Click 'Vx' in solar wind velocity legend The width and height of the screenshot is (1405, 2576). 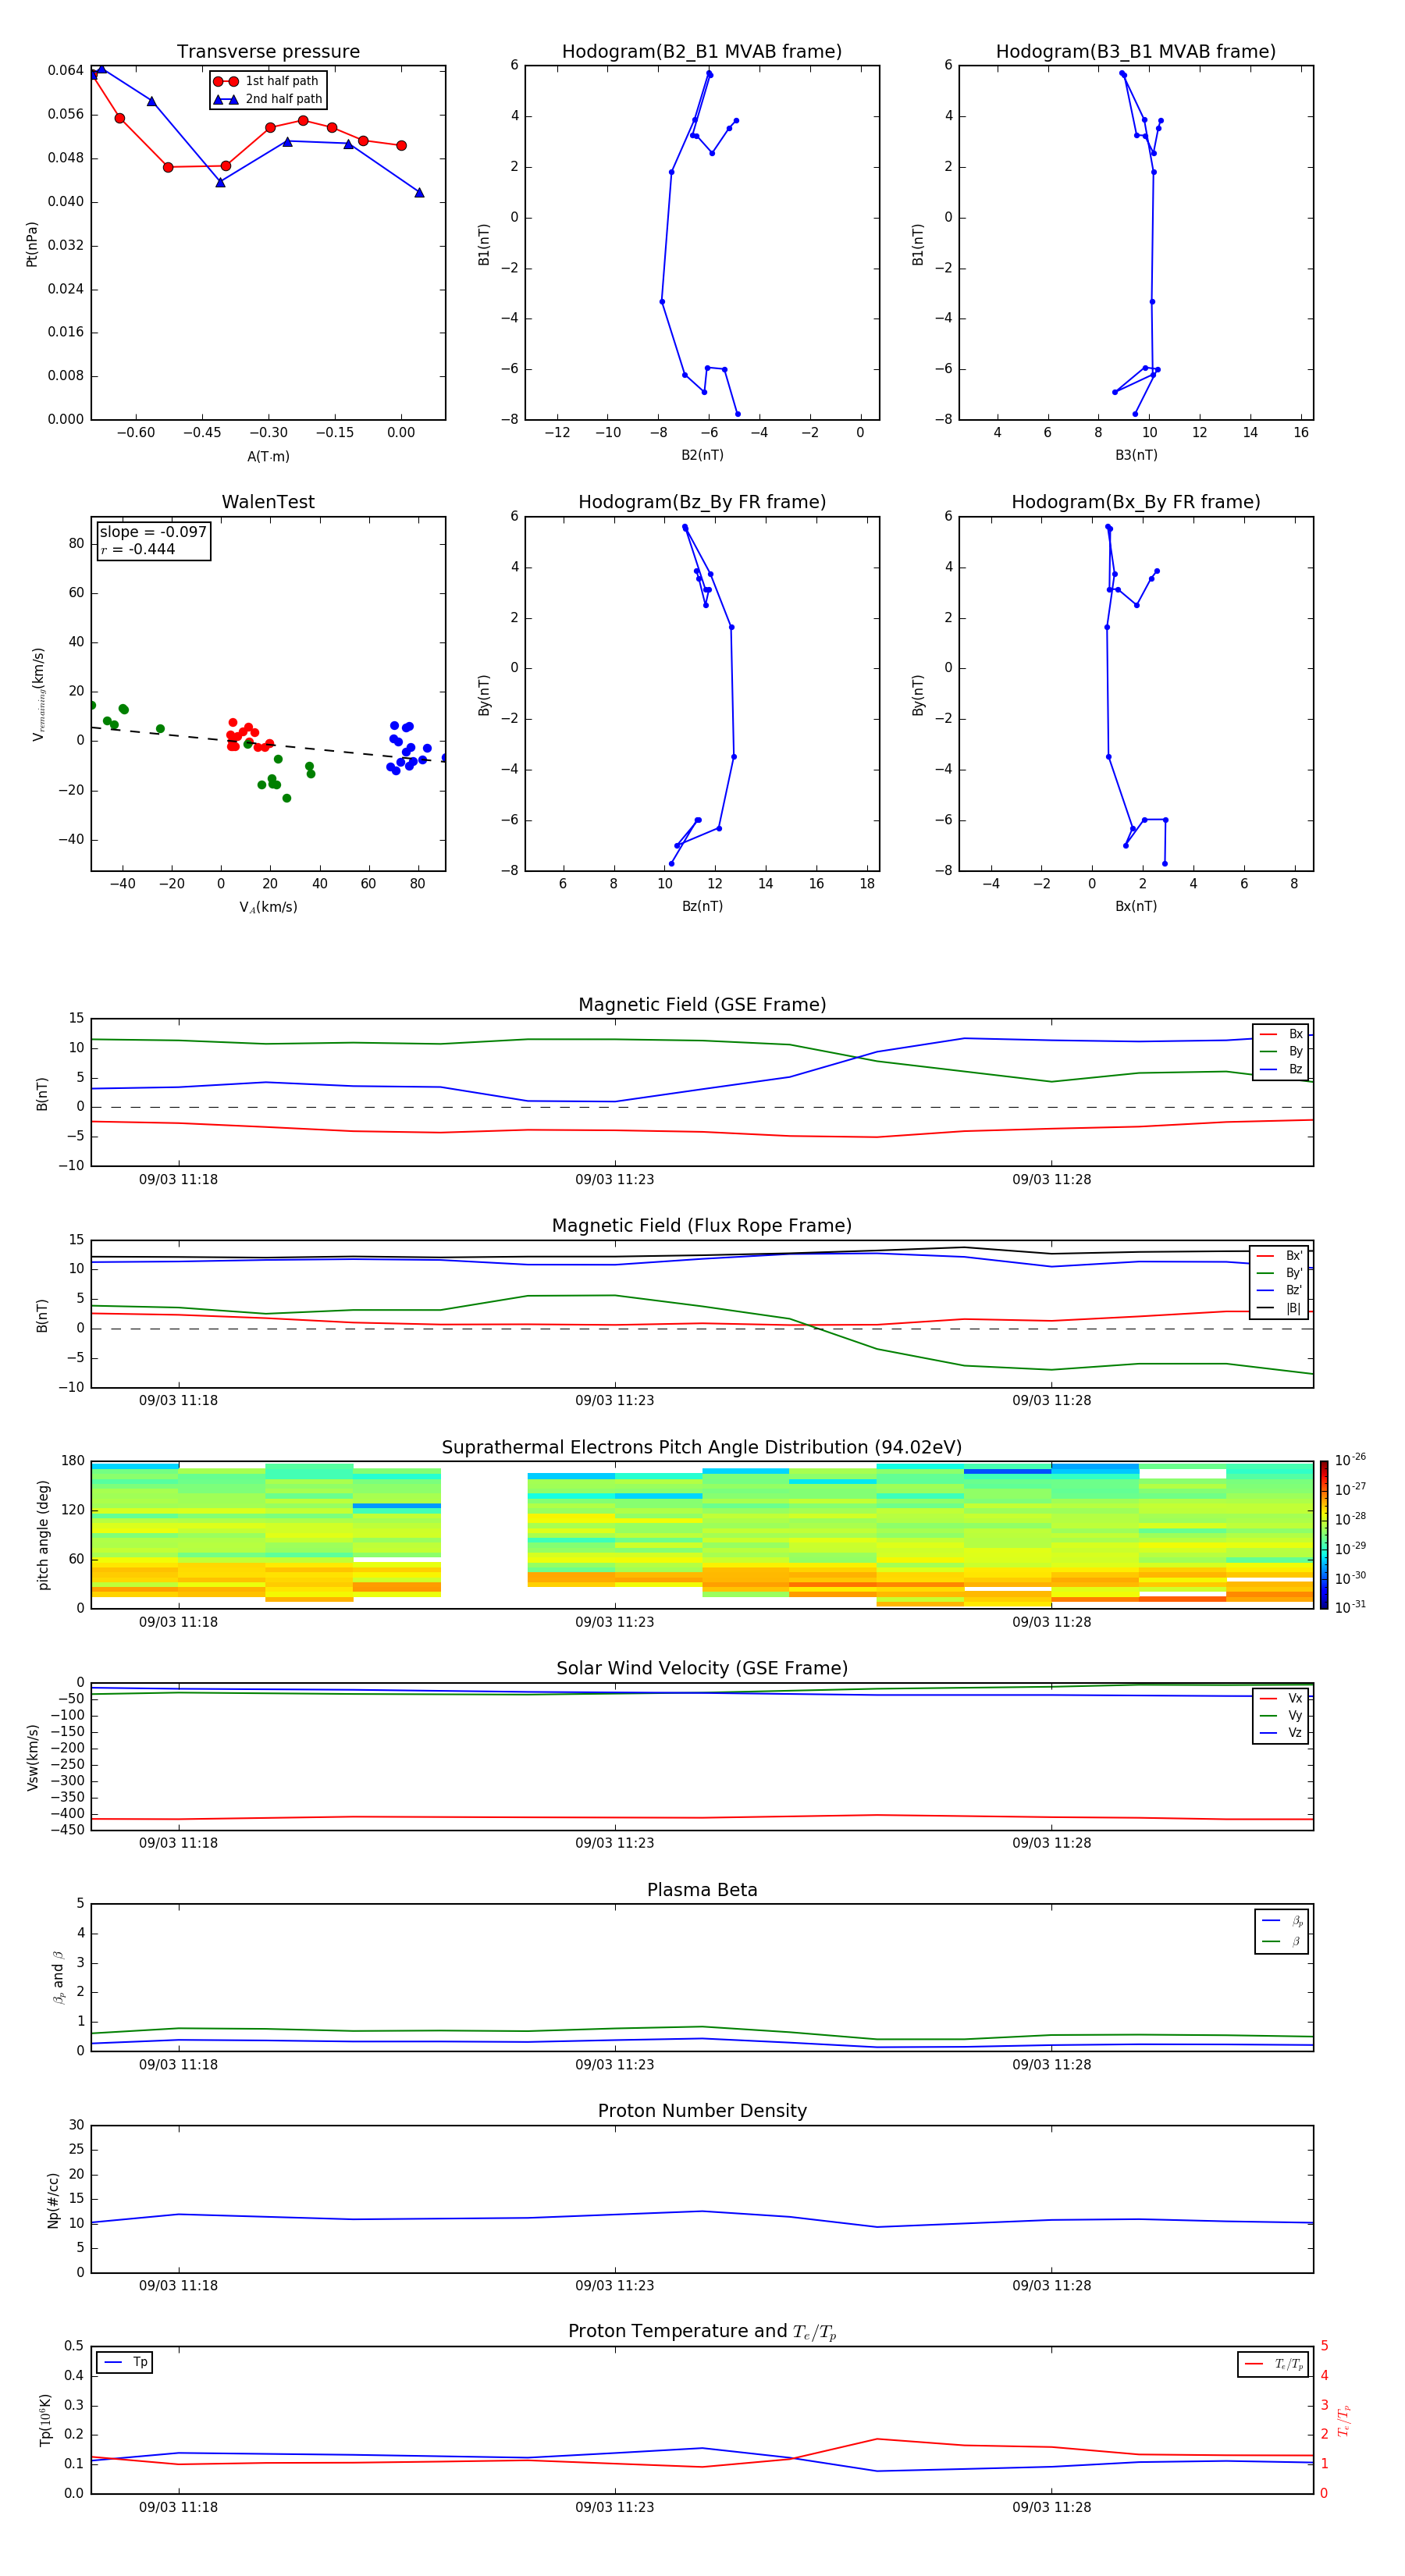pos(1281,1698)
